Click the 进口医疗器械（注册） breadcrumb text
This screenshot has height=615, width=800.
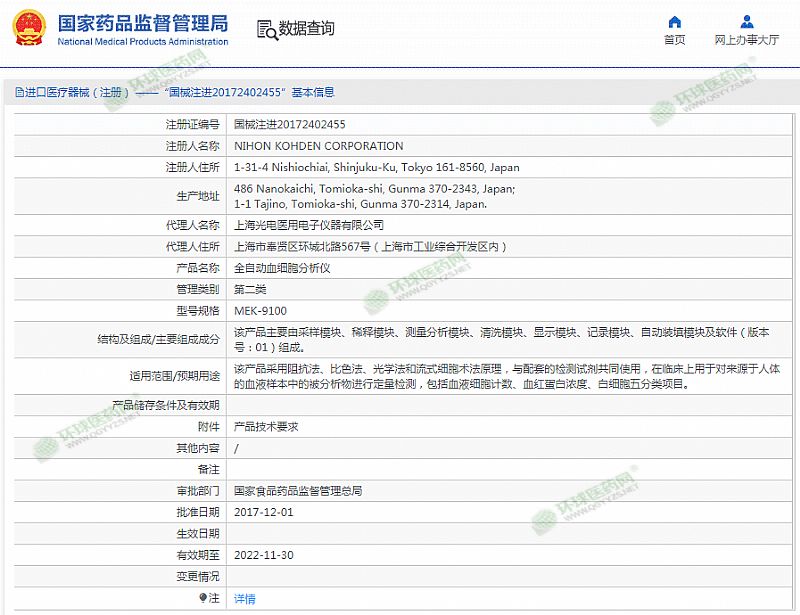tap(80, 92)
